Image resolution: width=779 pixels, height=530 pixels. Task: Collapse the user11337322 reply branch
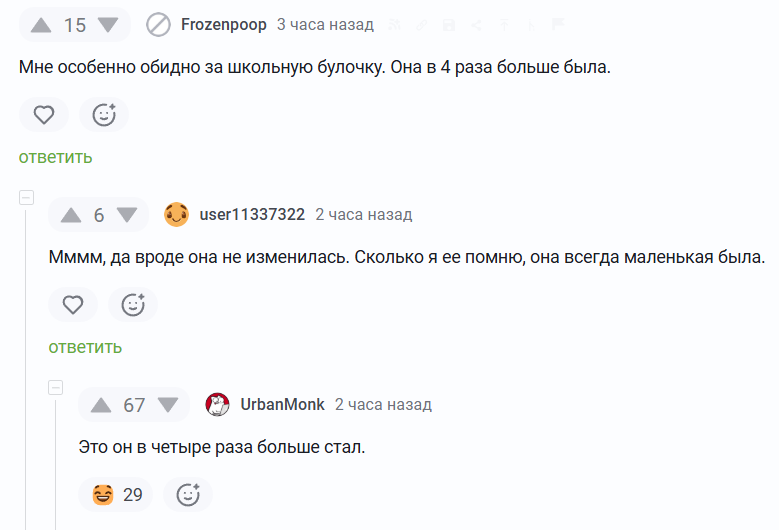pos(26,198)
